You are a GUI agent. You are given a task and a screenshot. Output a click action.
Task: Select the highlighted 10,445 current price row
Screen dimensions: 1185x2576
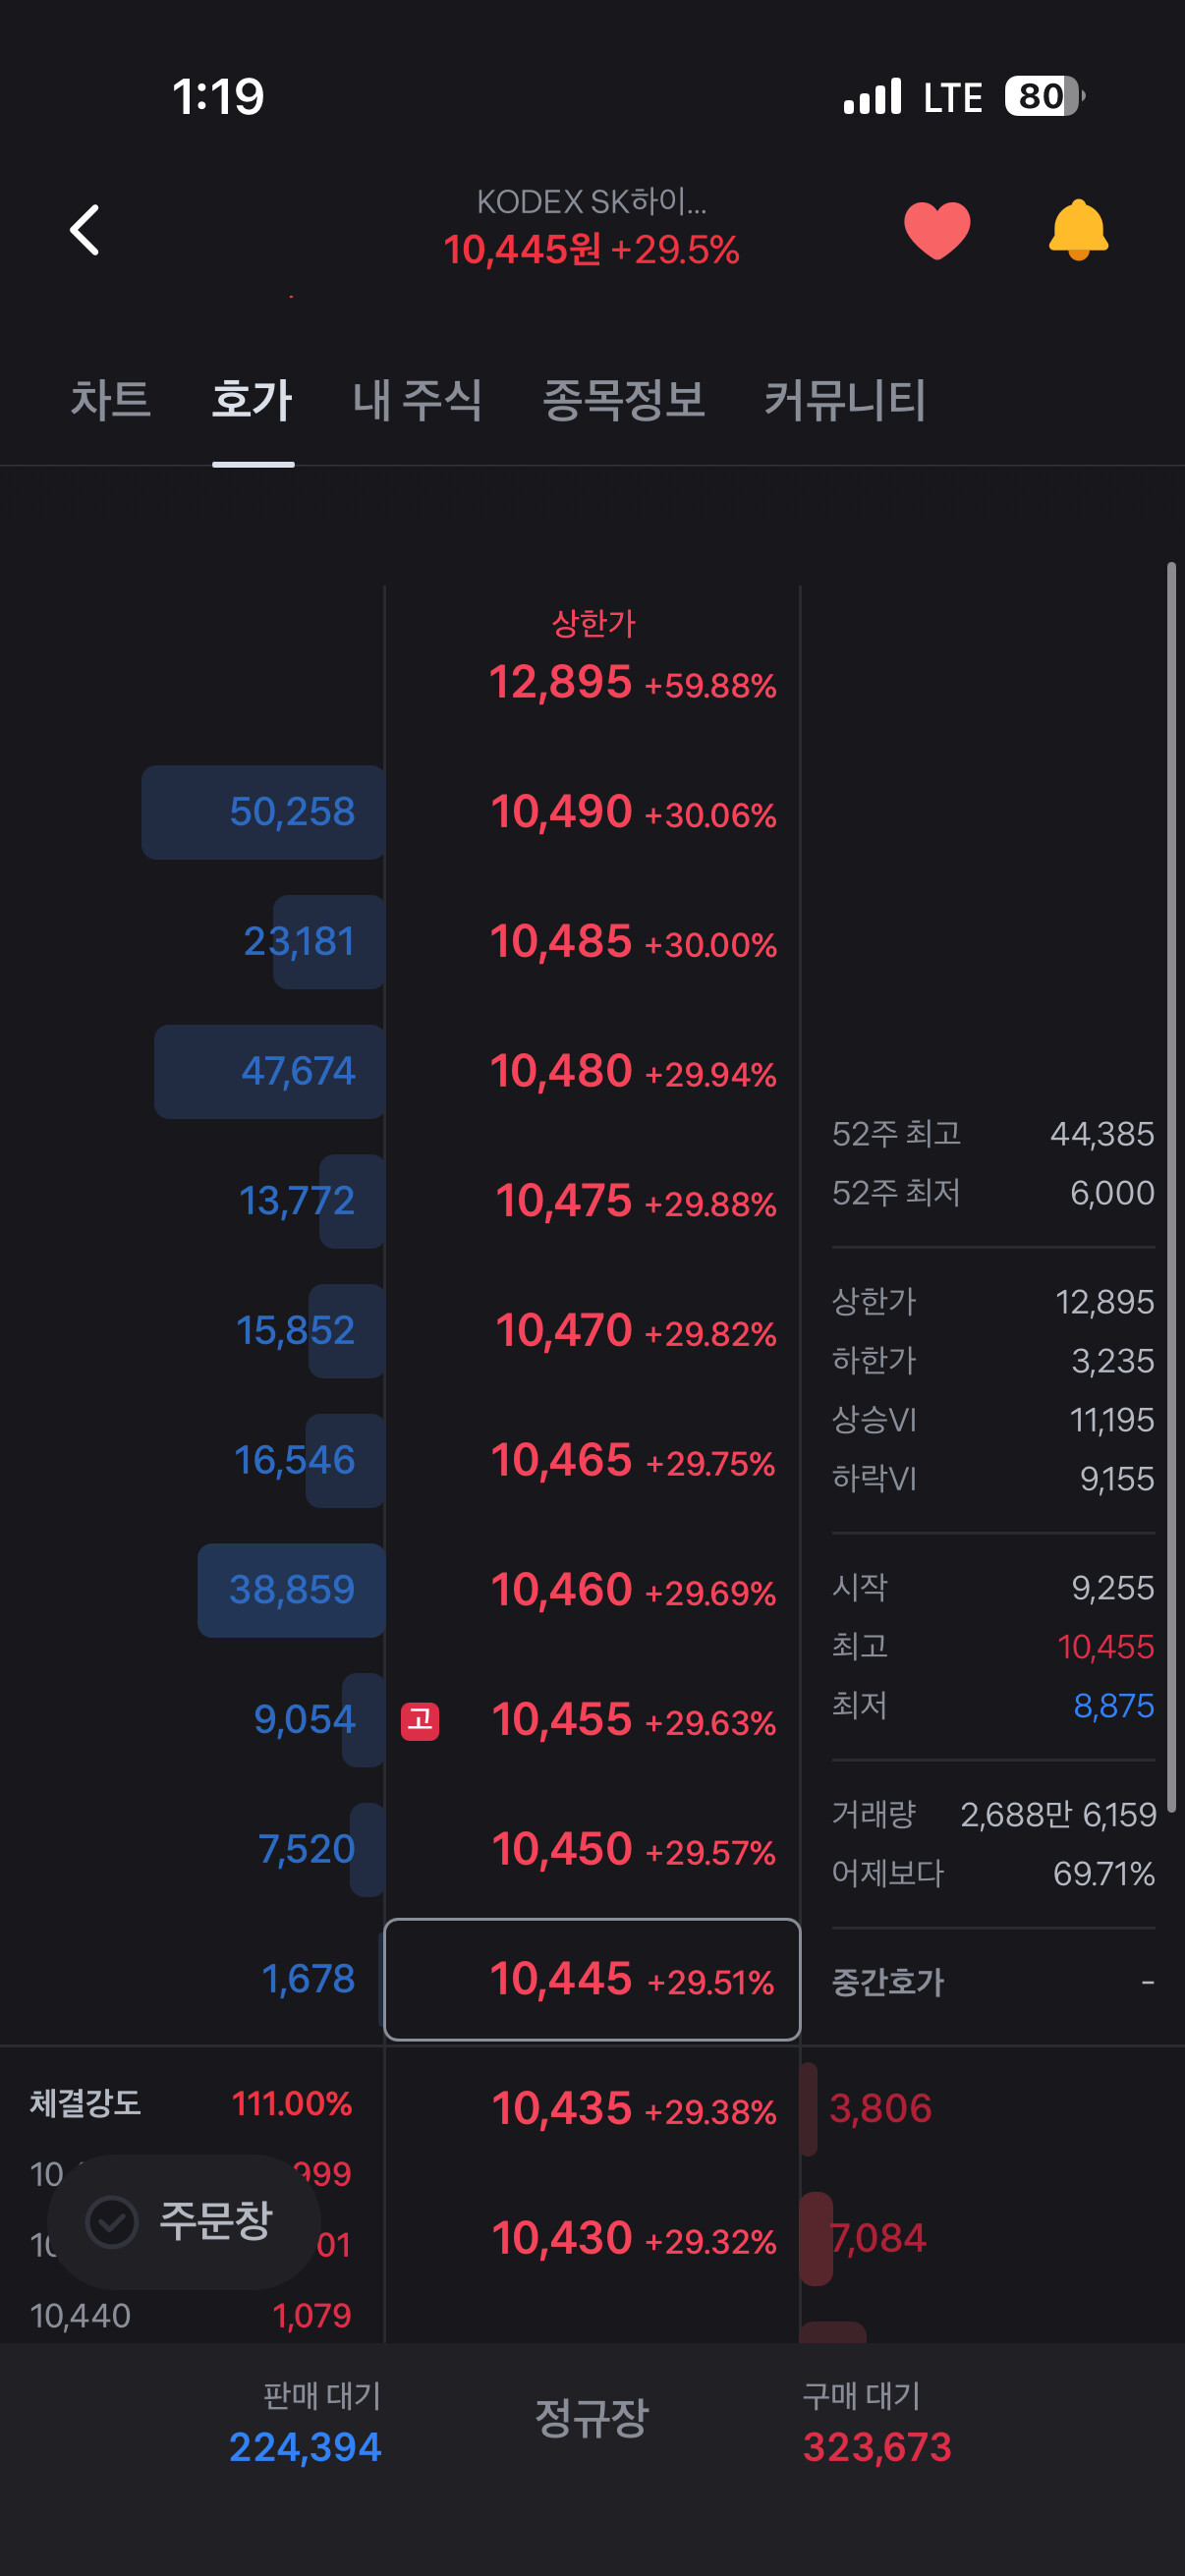point(592,1979)
